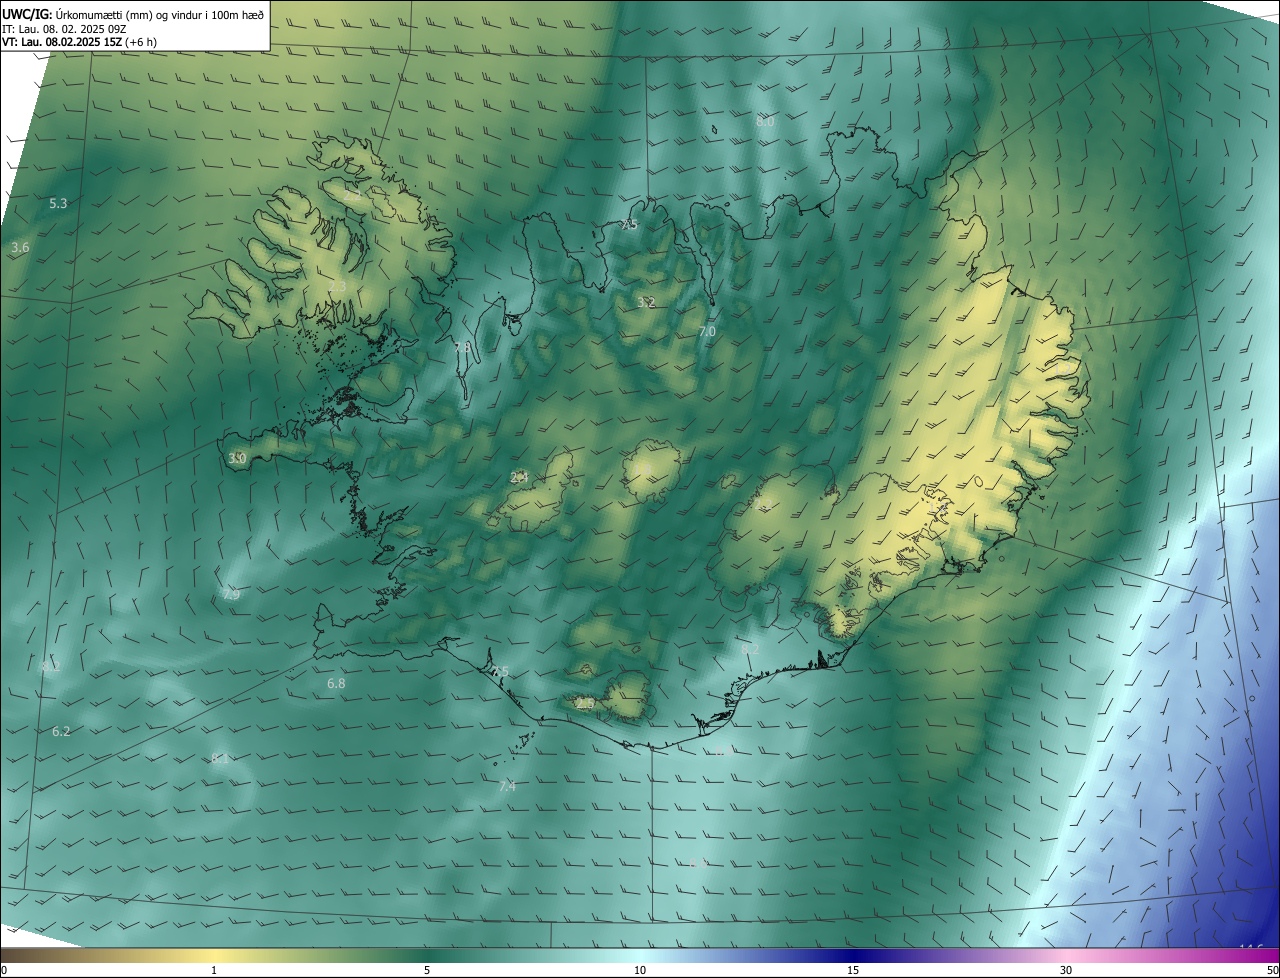The height and width of the screenshot is (978, 1280).
Task: Select the 30 tick label on the color scale
Action: tap(1066, 970)
